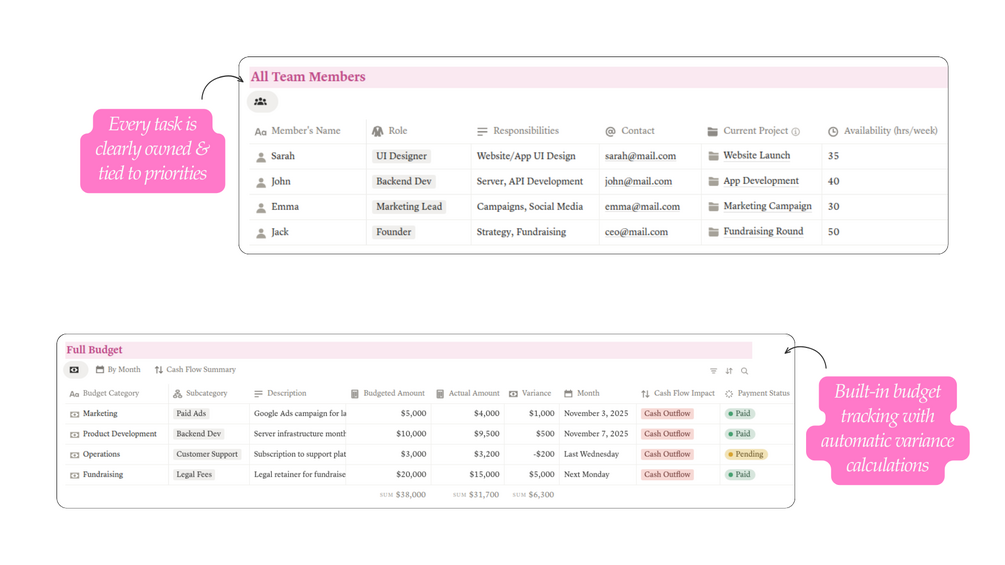Click the Full Budget heading
Viewport: 1005px width, 565px height.
pyautogui.click(x=94, y=350)
